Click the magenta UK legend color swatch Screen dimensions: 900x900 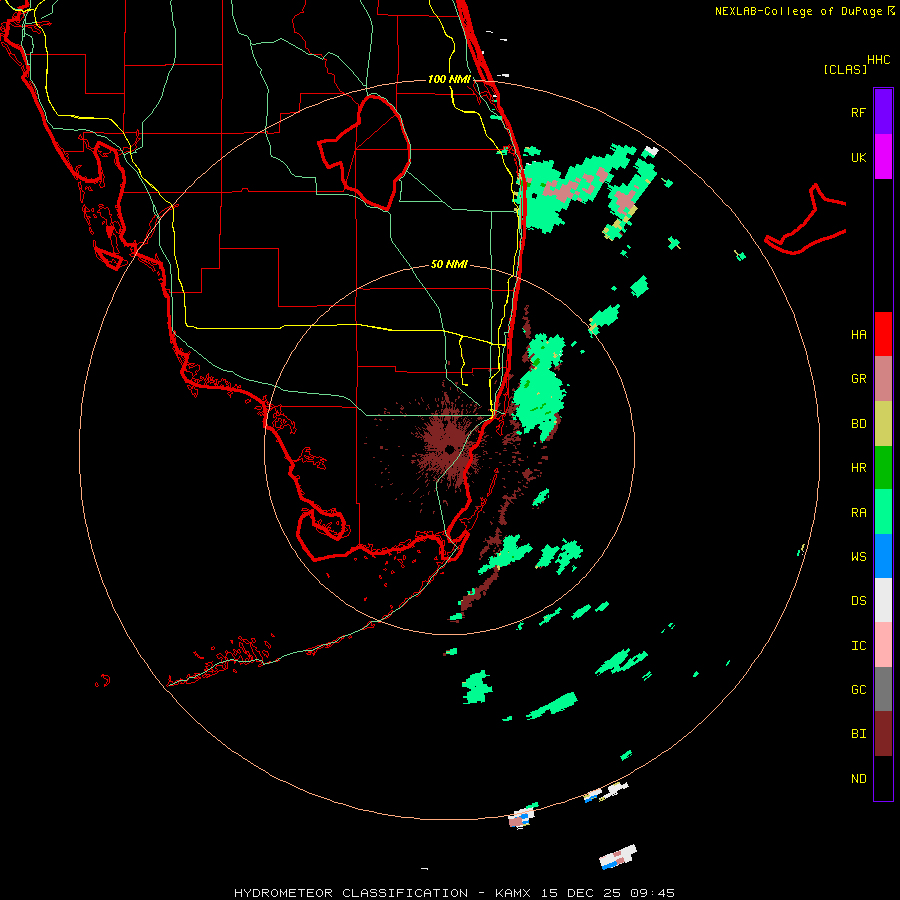[x=883, y=156]
